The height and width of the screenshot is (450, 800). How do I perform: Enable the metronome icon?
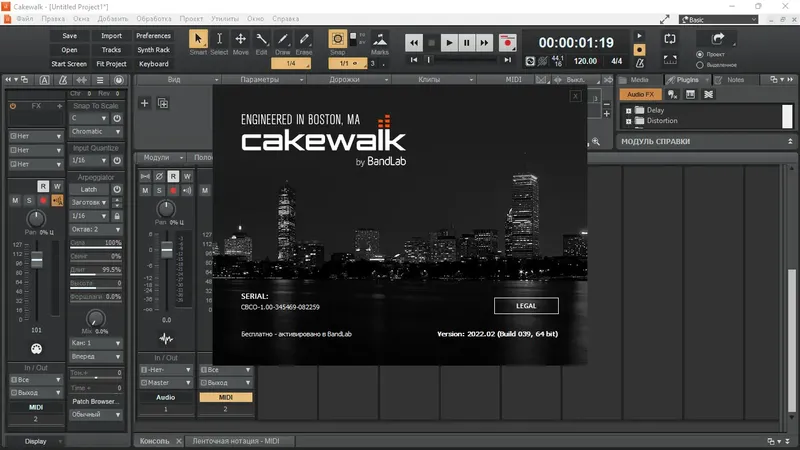(639, 63)
